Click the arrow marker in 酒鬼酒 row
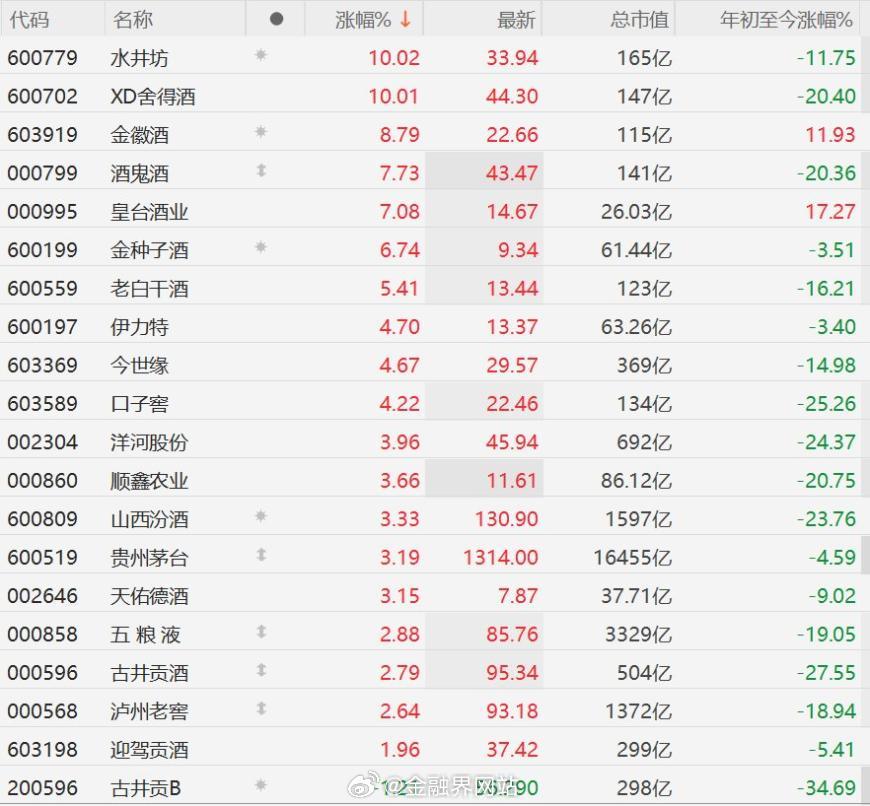 (x=261, y=170)
